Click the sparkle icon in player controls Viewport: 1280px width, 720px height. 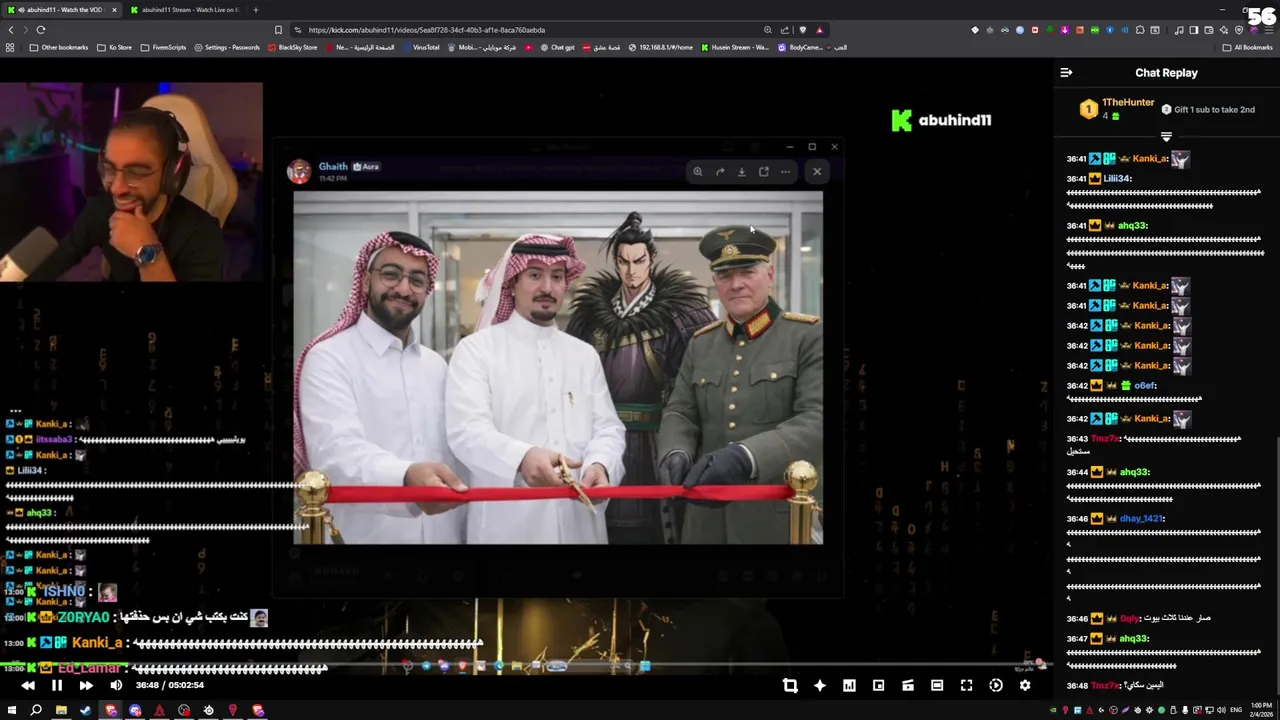pyautogui.click(x=820, y=685)
